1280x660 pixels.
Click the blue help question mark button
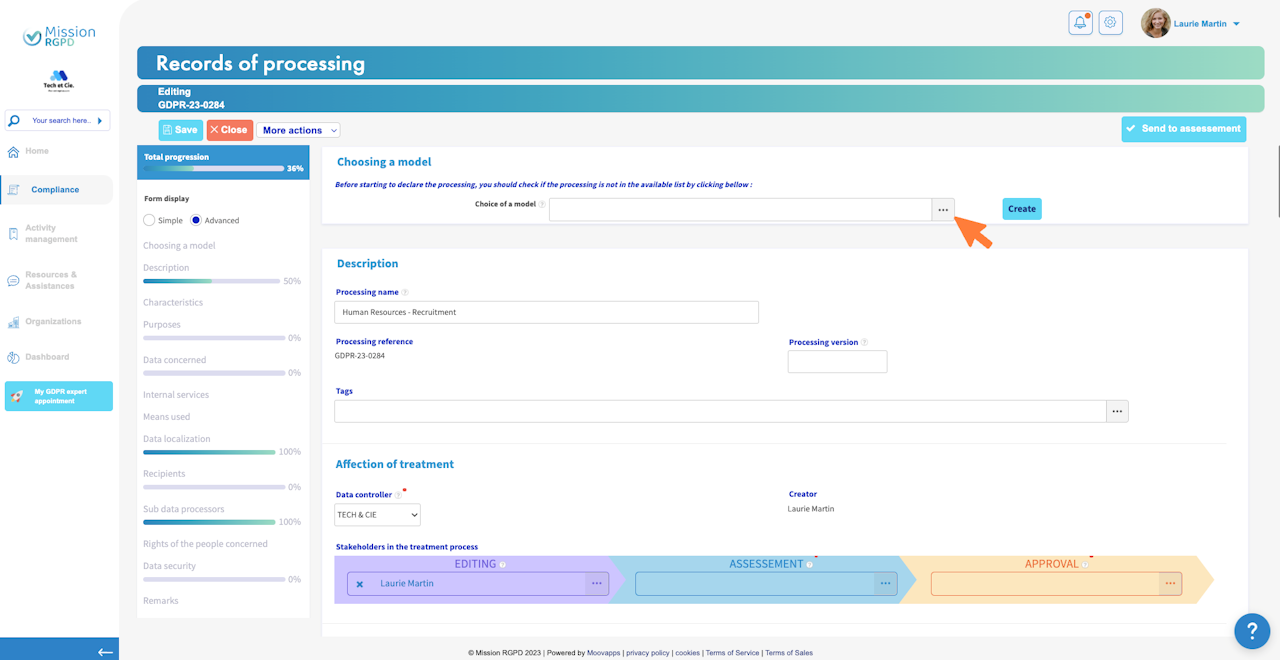[1252, 631]
